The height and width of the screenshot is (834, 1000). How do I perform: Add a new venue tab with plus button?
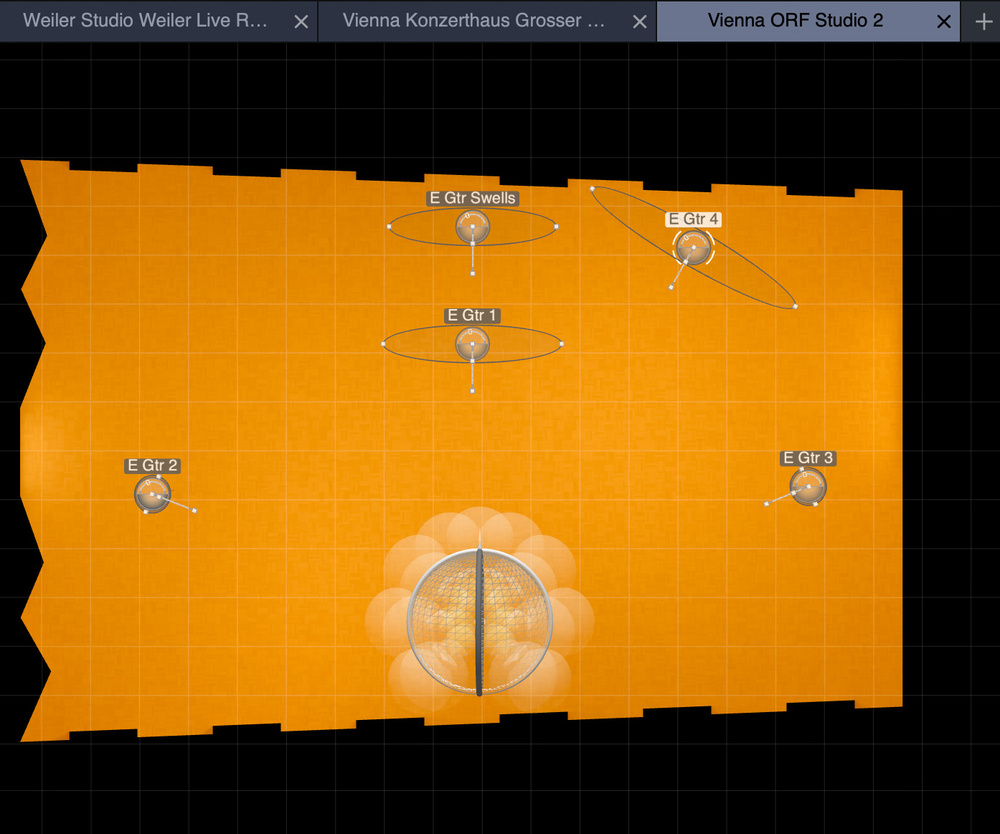pyautogui.click(x=982, y=21)
